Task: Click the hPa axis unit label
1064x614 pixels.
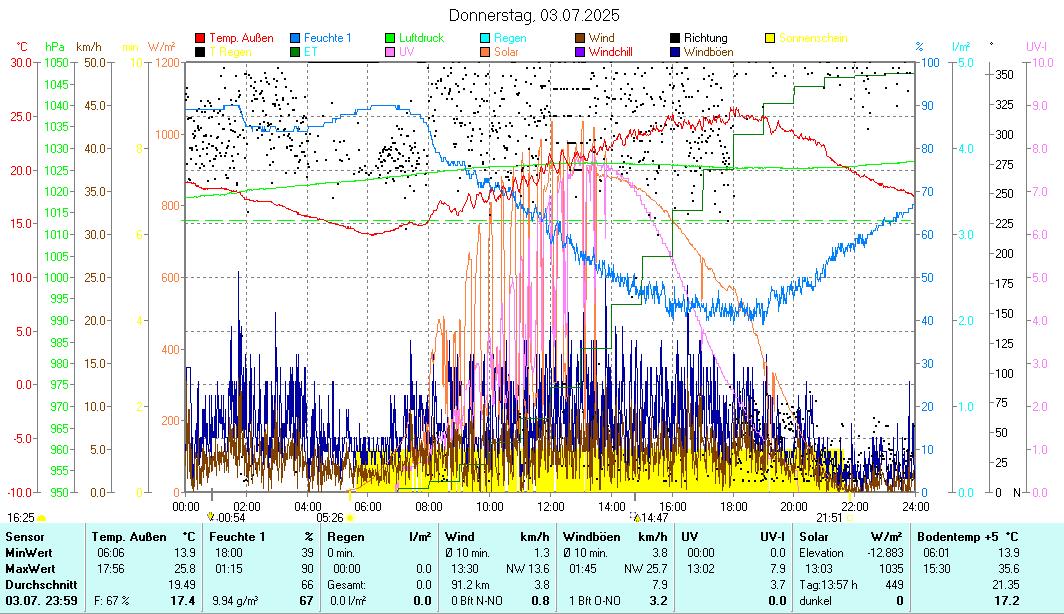Action: 54,47
